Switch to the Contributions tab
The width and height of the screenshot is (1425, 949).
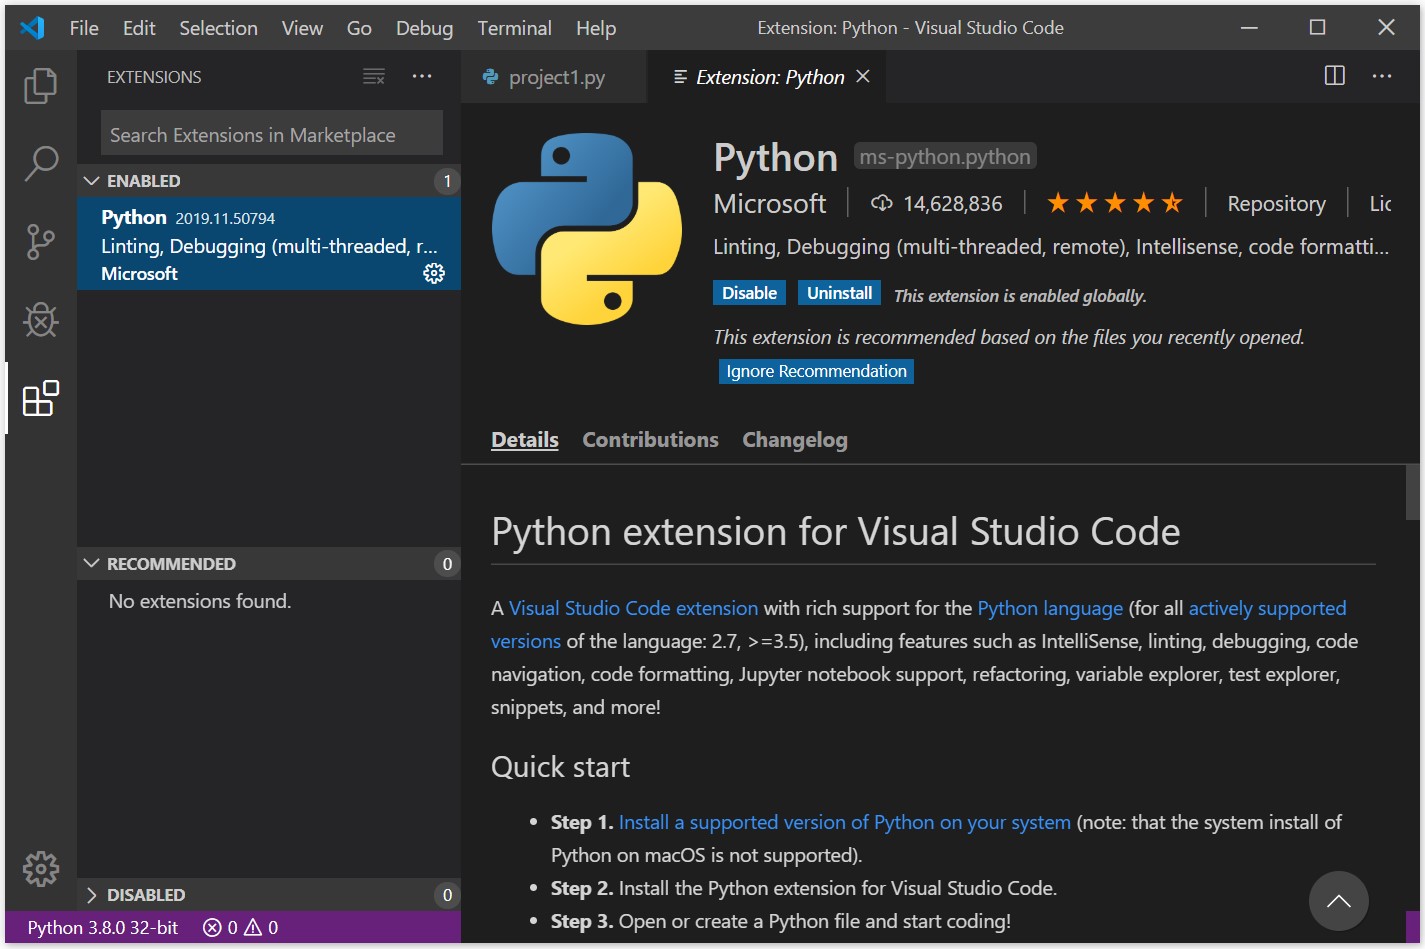[650, 440]
